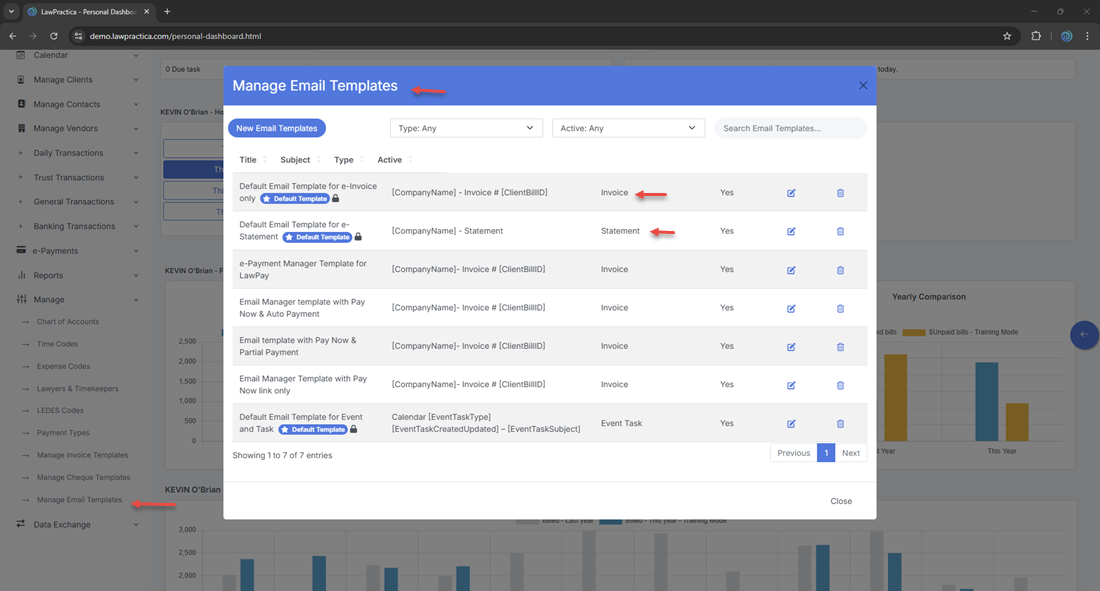Edit the e-Statement default template
Viewport: 1100px width, 591px height.
pyautogui.click(x=791, y=231)
